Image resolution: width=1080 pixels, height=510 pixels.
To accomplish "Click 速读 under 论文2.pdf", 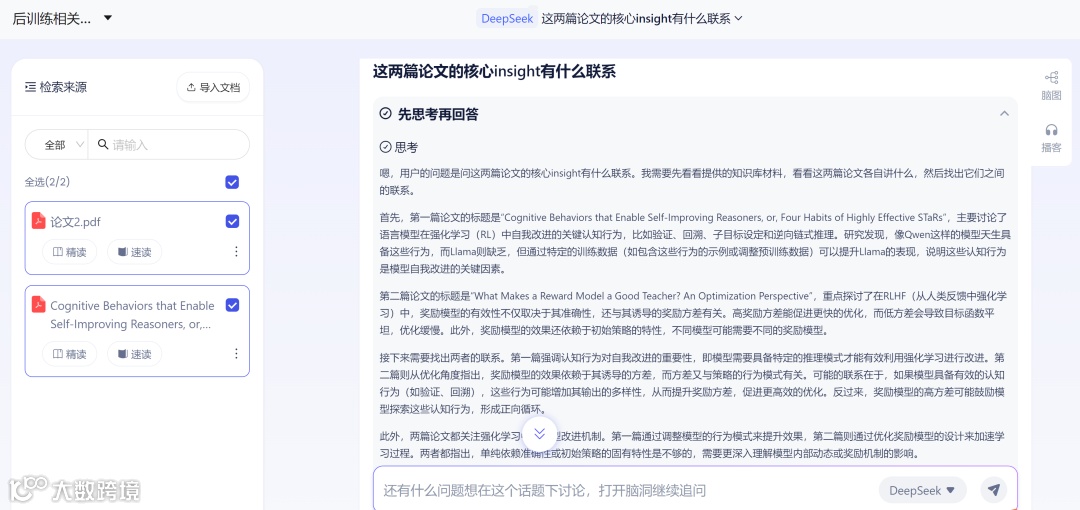I will (134, 252).
